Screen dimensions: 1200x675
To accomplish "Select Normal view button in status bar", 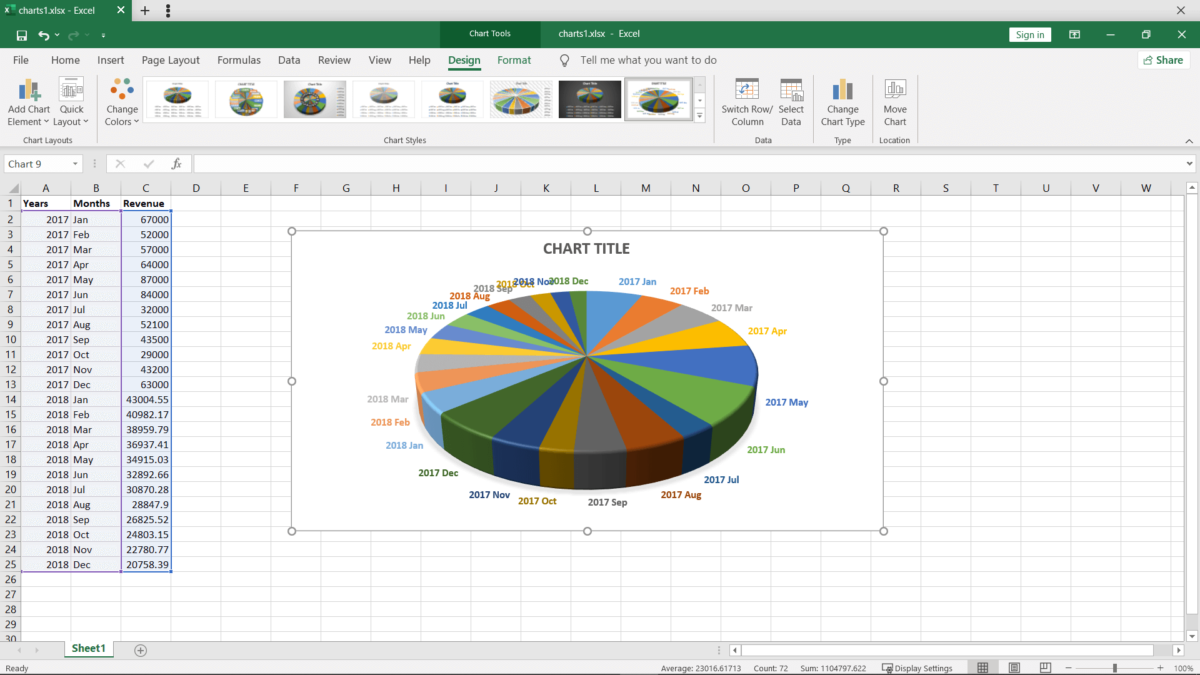I will pos(983,668).
